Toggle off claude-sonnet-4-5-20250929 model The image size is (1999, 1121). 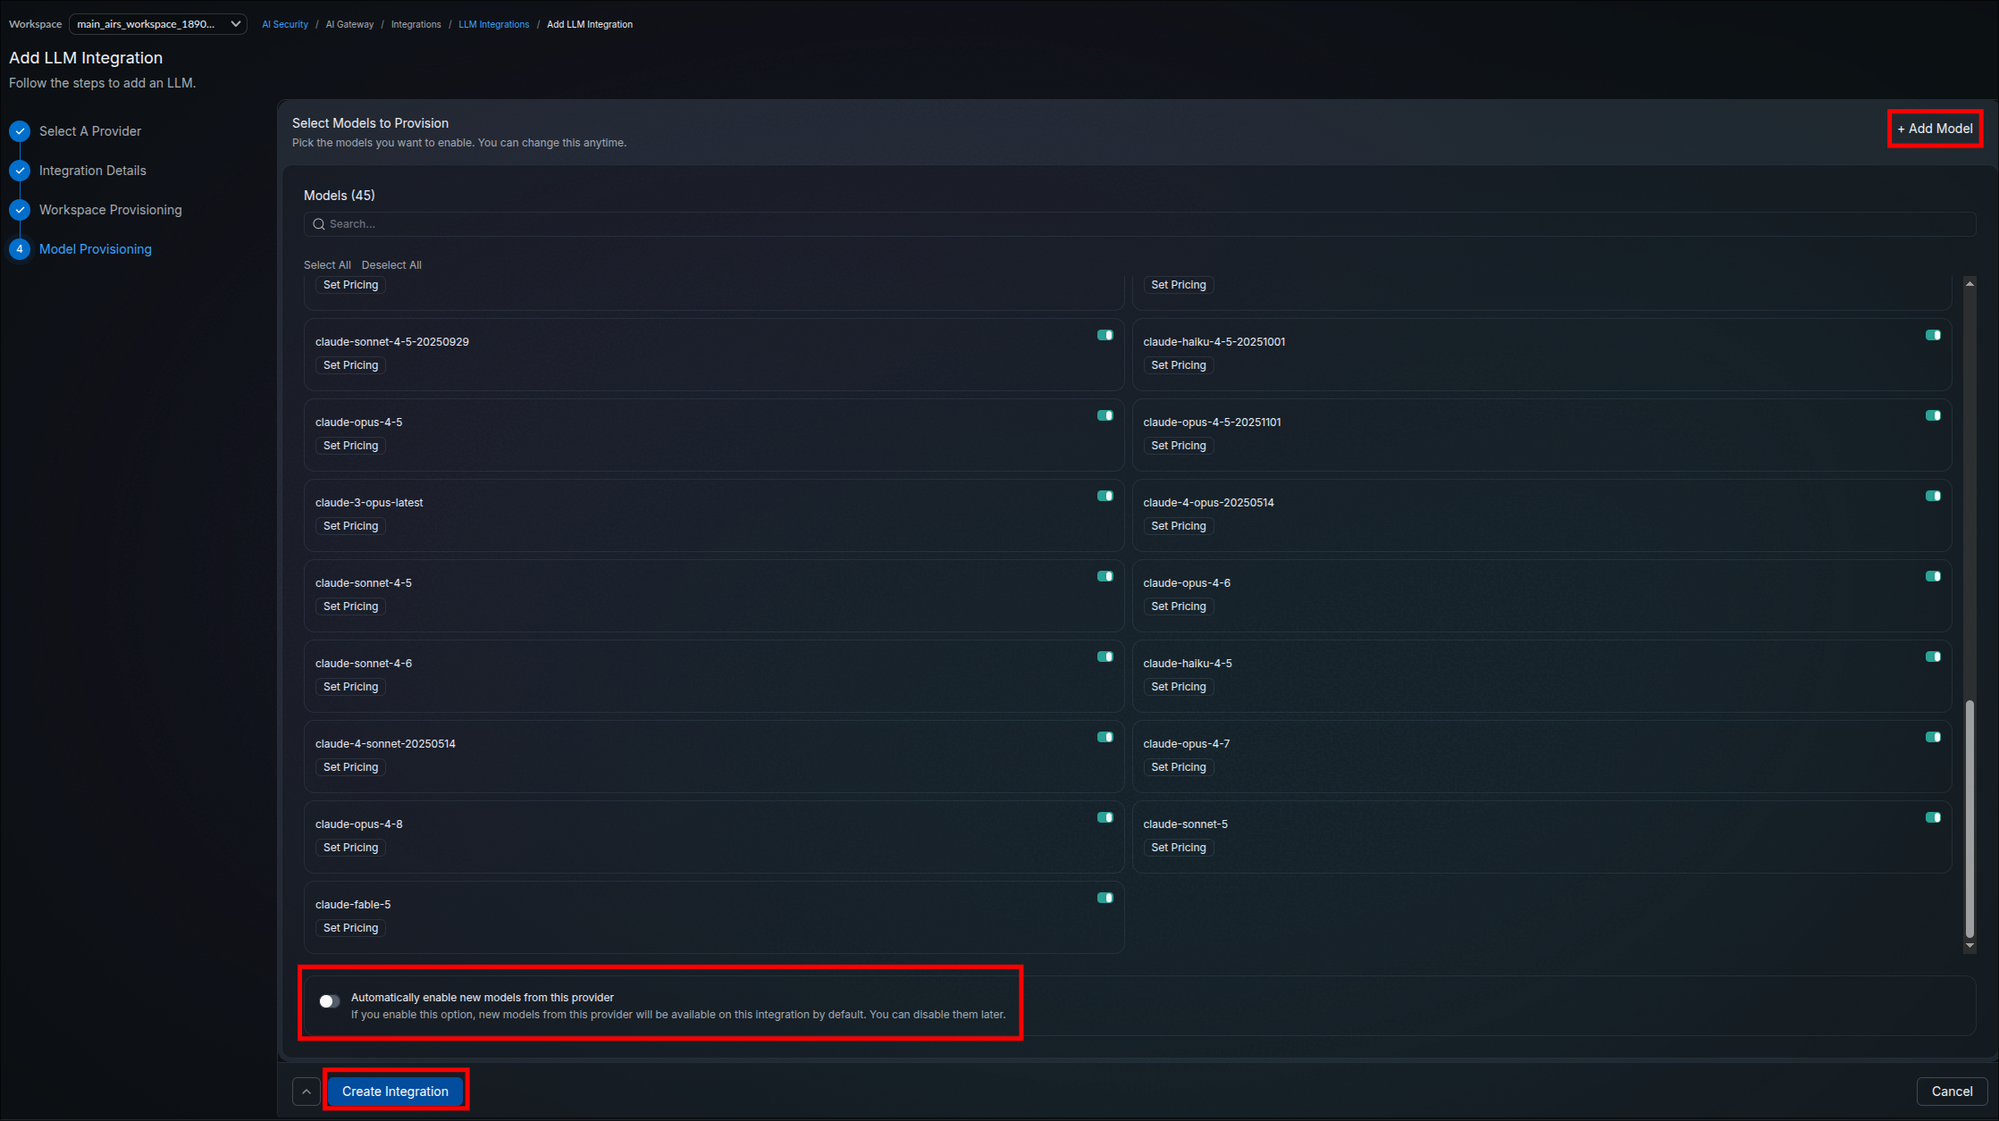1105,335
